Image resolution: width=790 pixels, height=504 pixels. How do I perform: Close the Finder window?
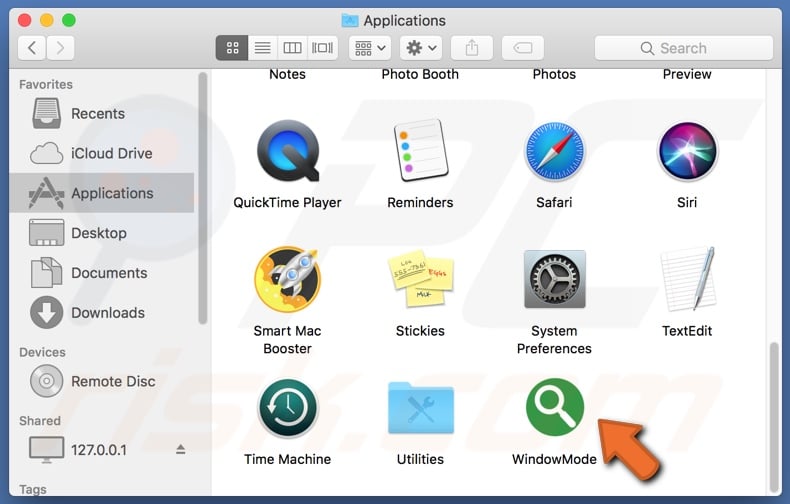pyautogui.click(x=24, y=20)
